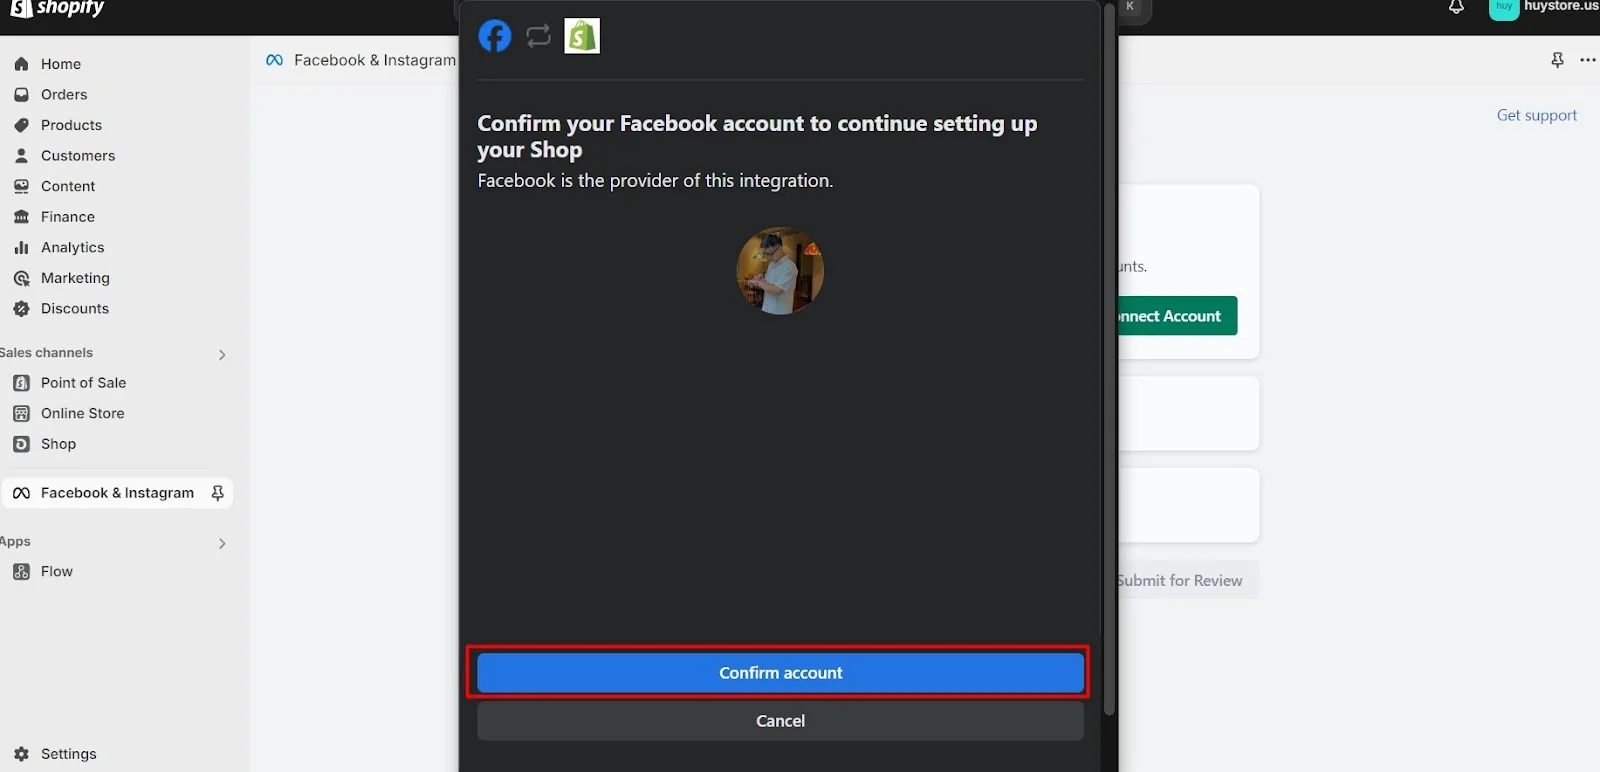Open the notifications bell
This screenshot has height=772, width=1600.
[1456, 7]
